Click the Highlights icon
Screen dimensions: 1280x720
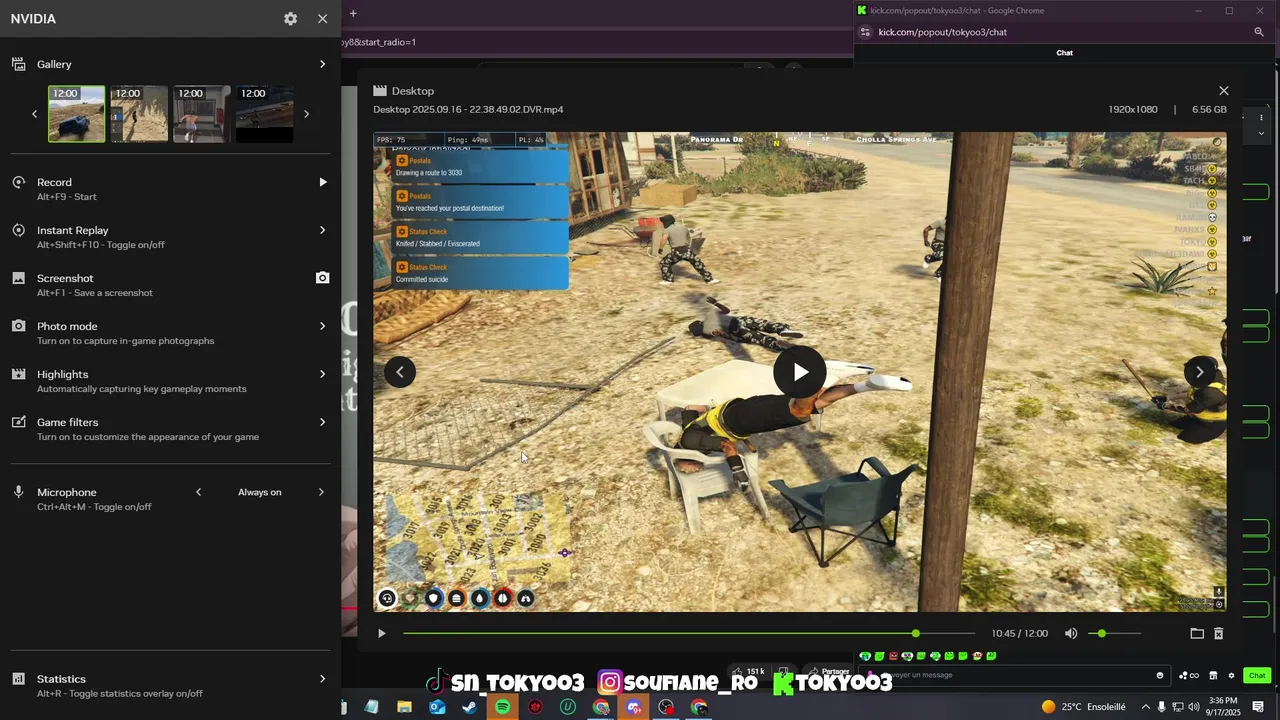18,374
